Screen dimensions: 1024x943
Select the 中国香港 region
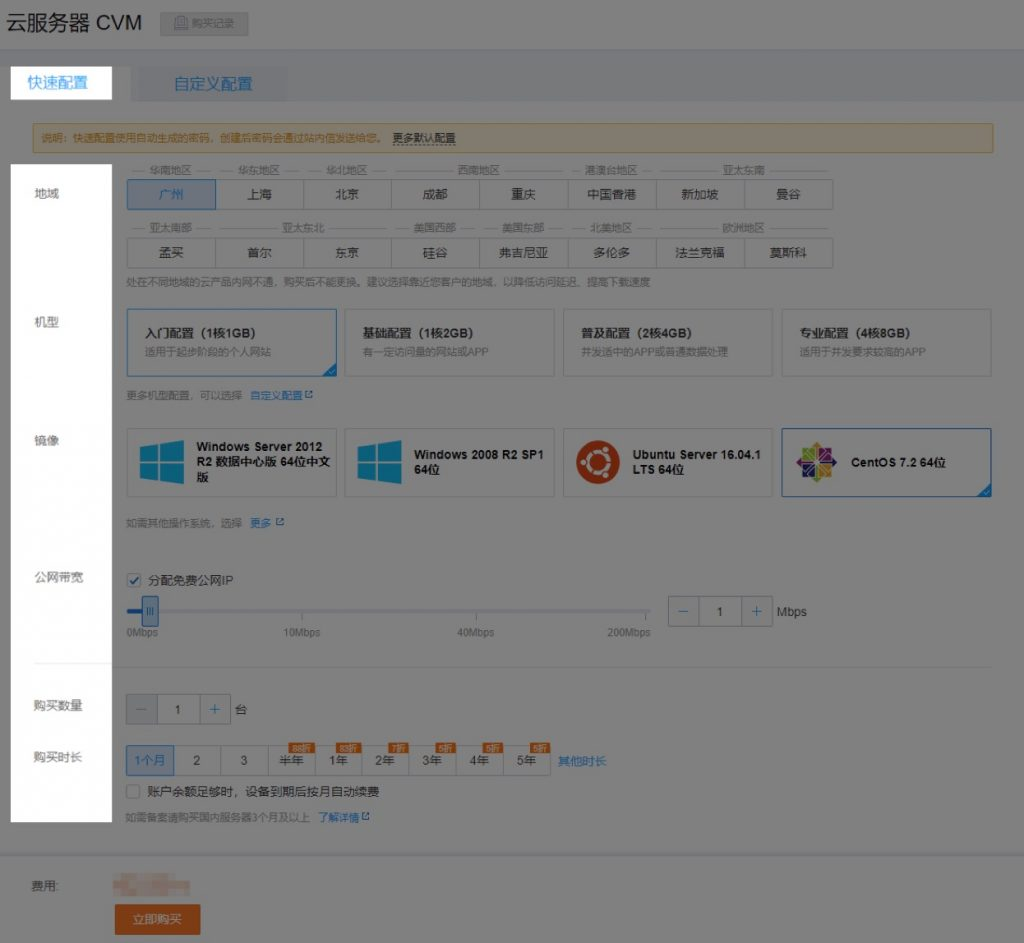(612, 195)
